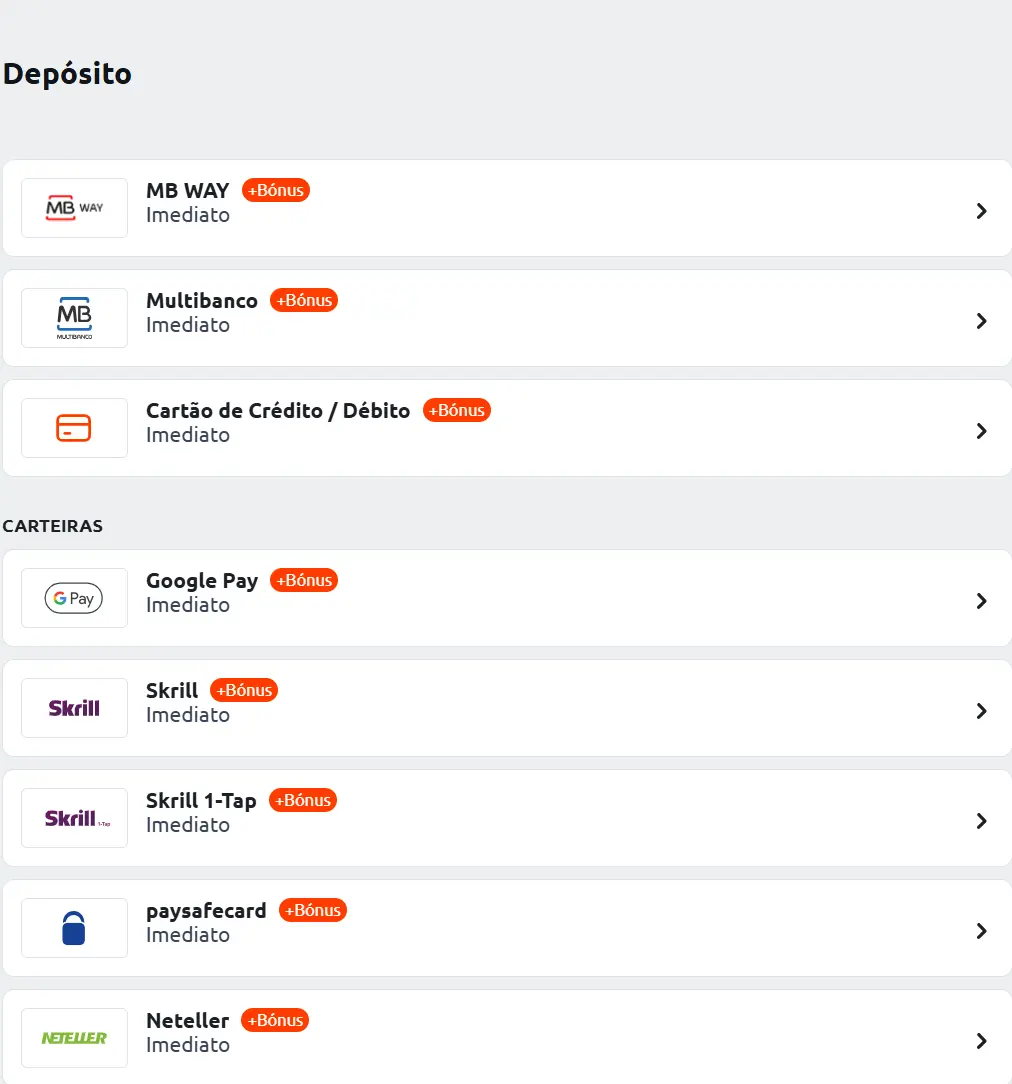Click the MB WAY logo icon
1012x1084 pixels.
click(x=74, y=208)
